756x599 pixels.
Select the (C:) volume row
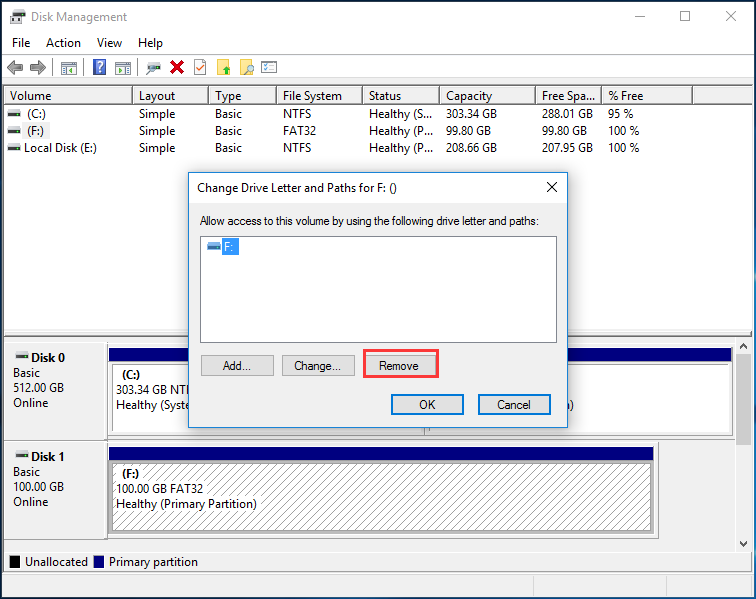348,114
